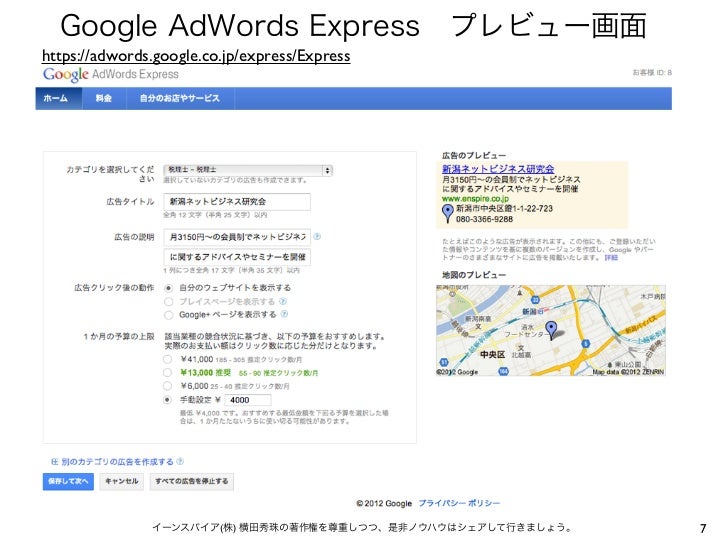Switch to the 料金 tab
This screenshot has width=728, height=546.
click(x=104, y=98)
